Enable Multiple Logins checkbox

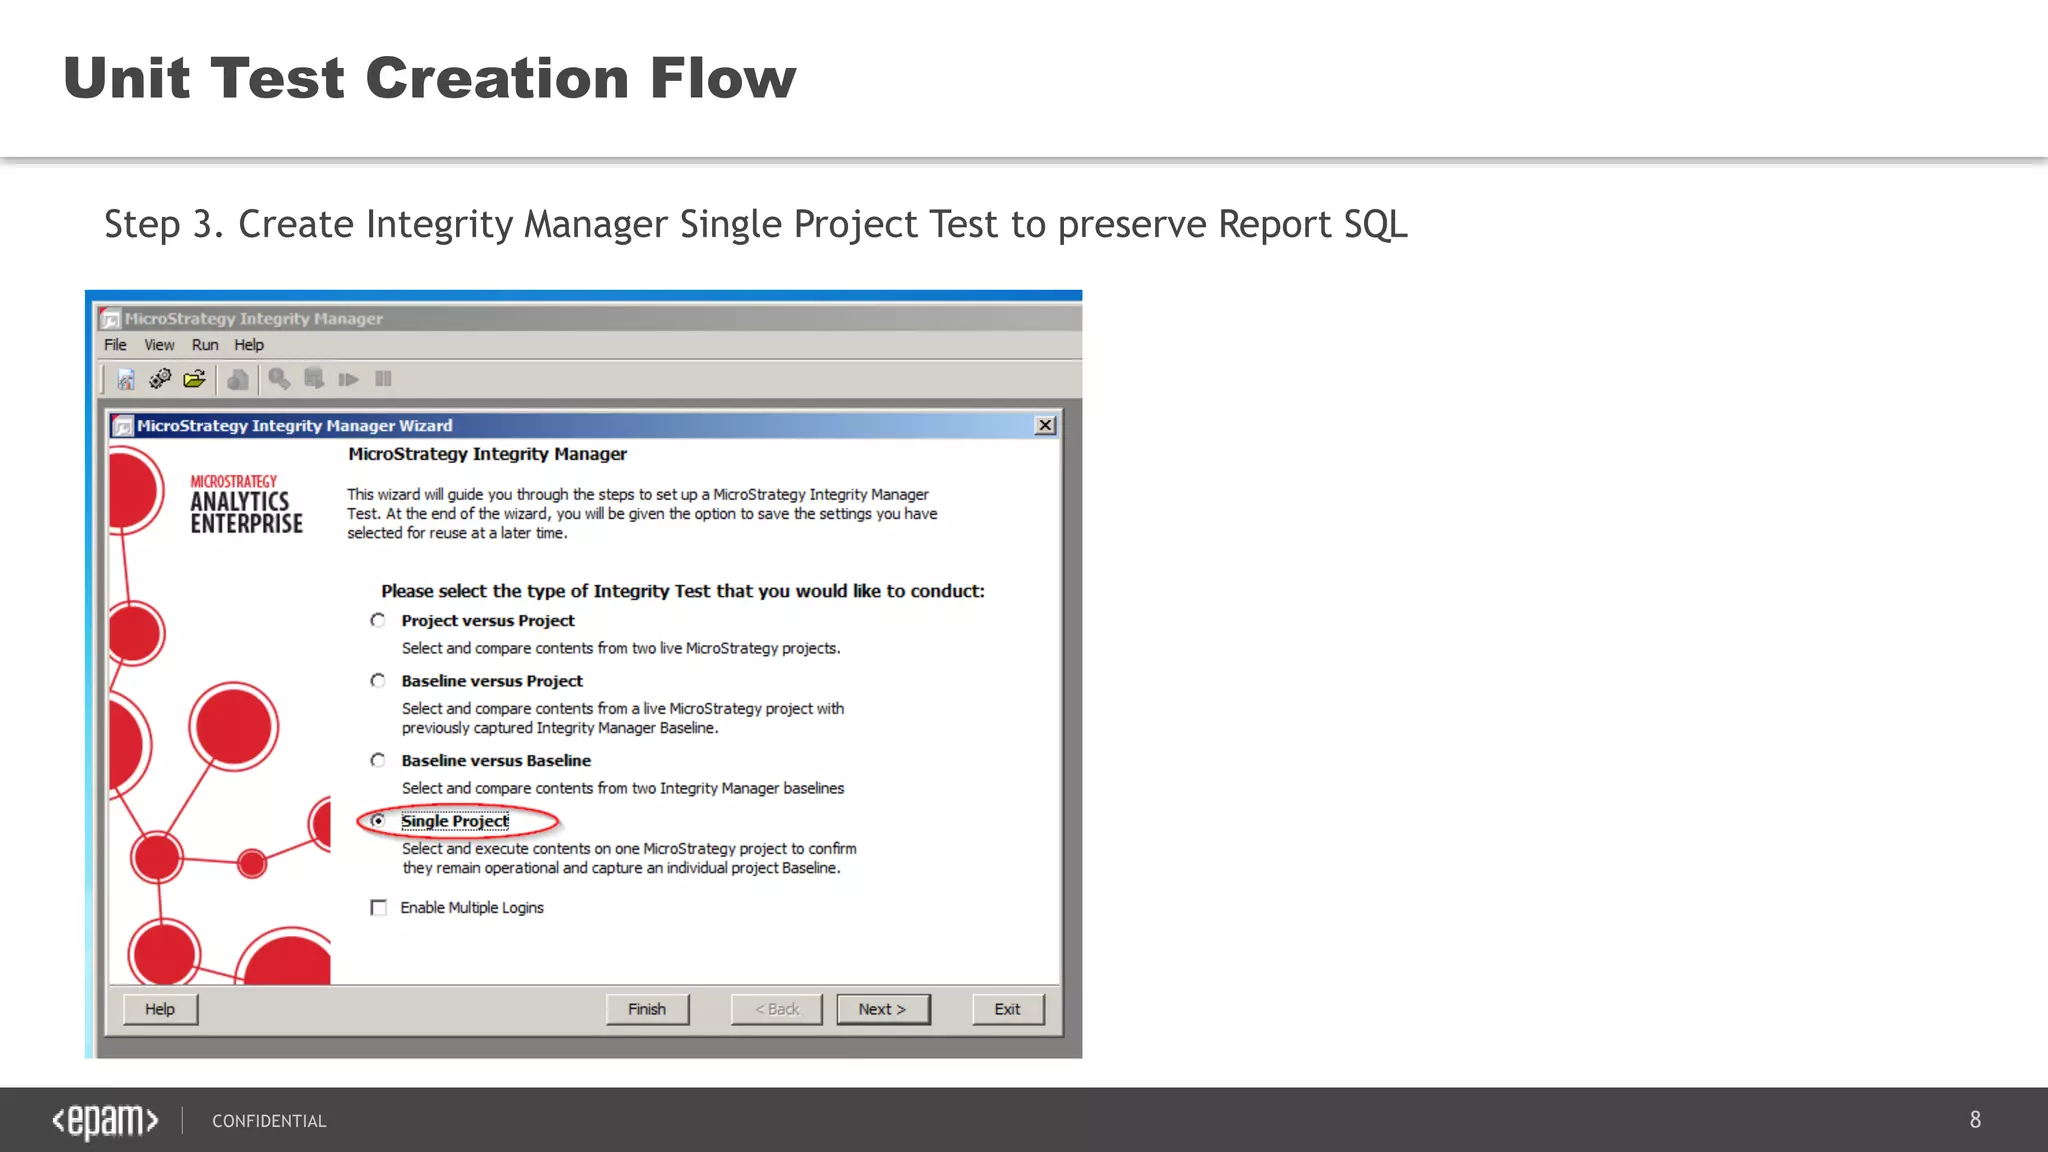tap(378, 907)
